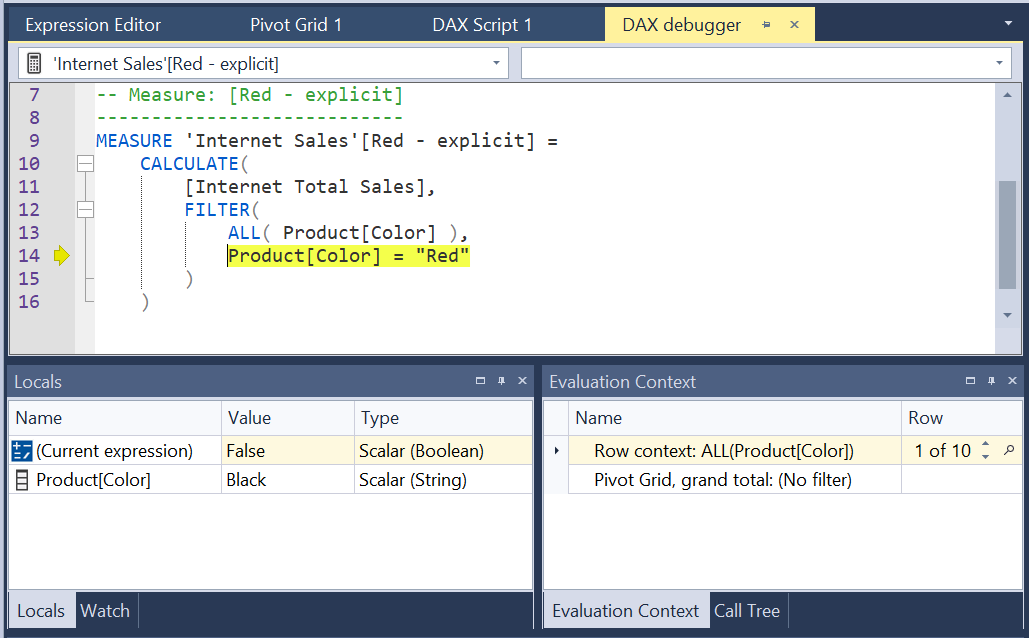Screen dimensions: 1029x638
Task: Switch to the Pivot Grid 1 tab
Action: click(x=296, y=23)
